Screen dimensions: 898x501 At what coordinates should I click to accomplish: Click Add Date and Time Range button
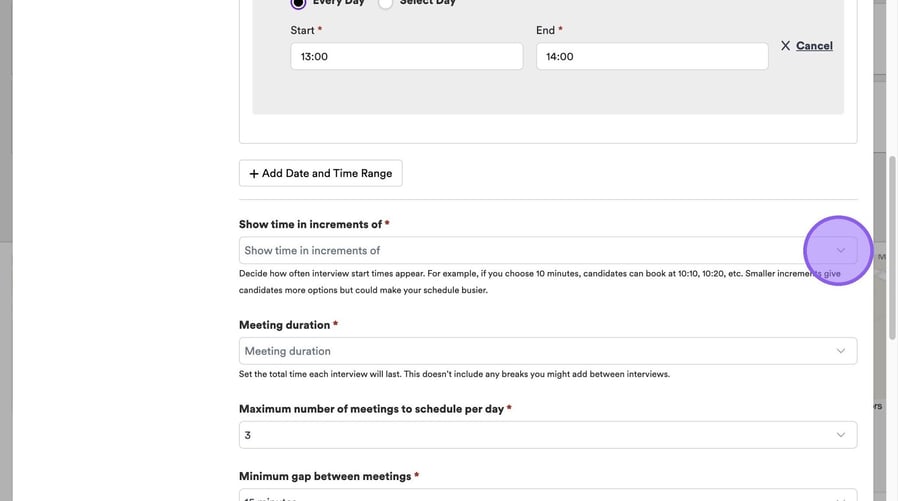320,174
